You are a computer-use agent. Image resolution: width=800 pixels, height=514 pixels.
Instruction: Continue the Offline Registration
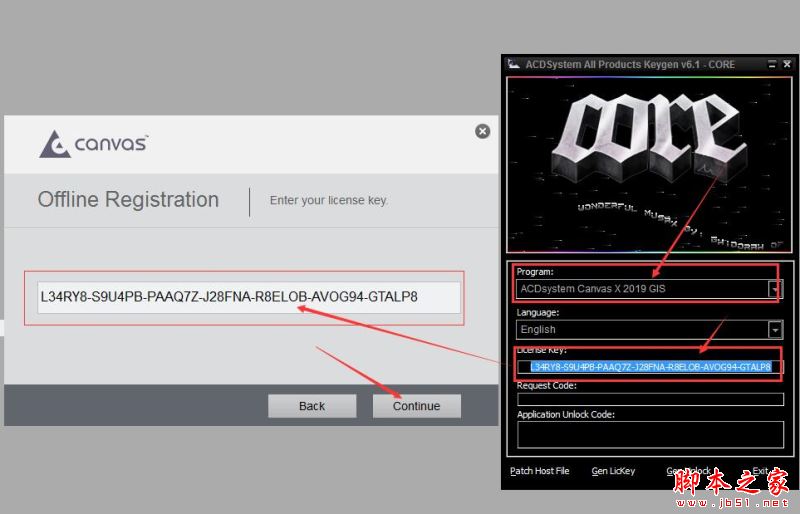coord(416,406)
